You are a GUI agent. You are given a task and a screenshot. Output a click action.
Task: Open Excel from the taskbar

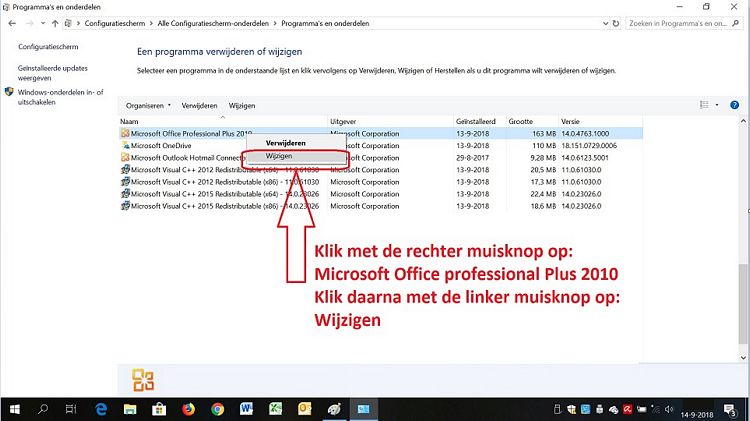click(x=276, y=409)
